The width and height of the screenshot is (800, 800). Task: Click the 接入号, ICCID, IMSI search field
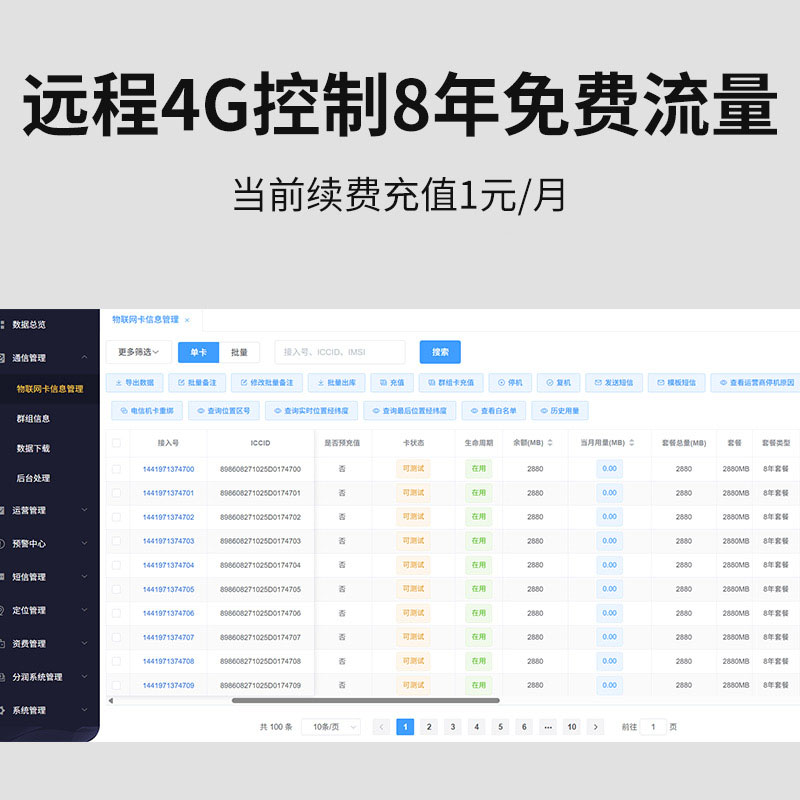point(340,352)
